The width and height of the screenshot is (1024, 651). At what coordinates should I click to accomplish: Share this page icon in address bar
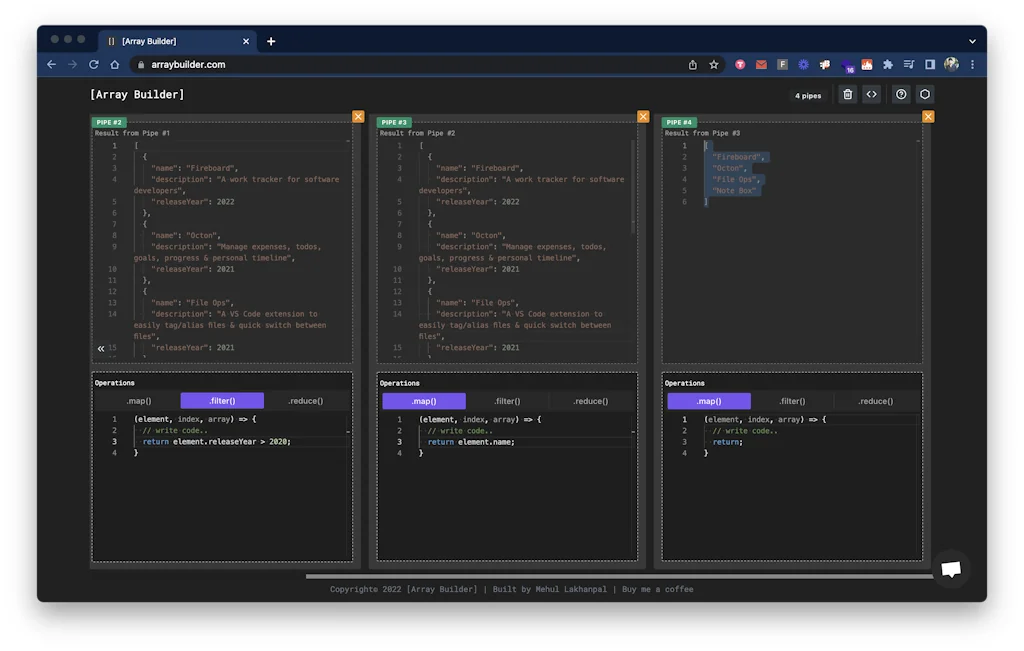(692, 65)
